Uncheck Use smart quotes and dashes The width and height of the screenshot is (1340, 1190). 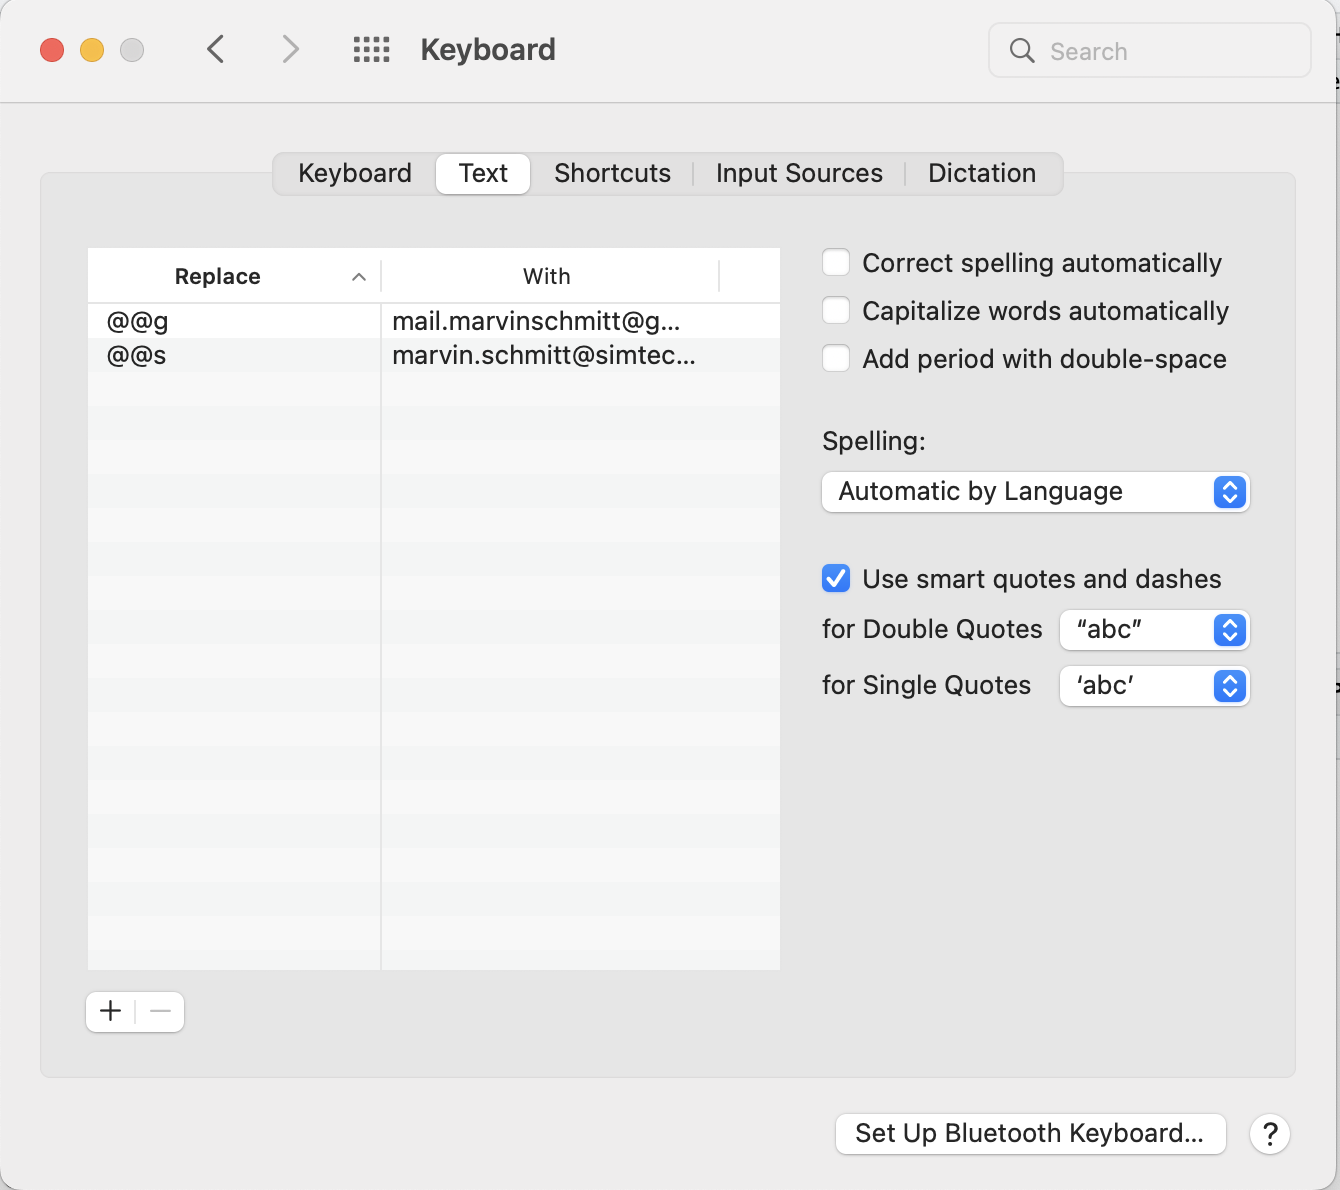[836, 579]
